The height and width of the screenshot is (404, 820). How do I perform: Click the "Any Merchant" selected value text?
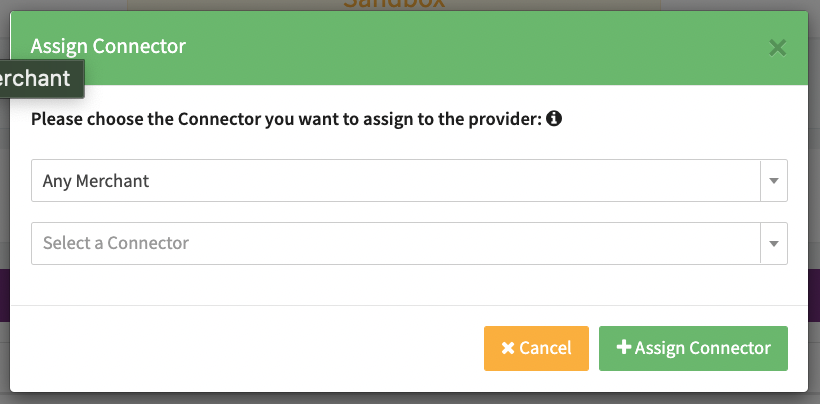tap(96, 181)
